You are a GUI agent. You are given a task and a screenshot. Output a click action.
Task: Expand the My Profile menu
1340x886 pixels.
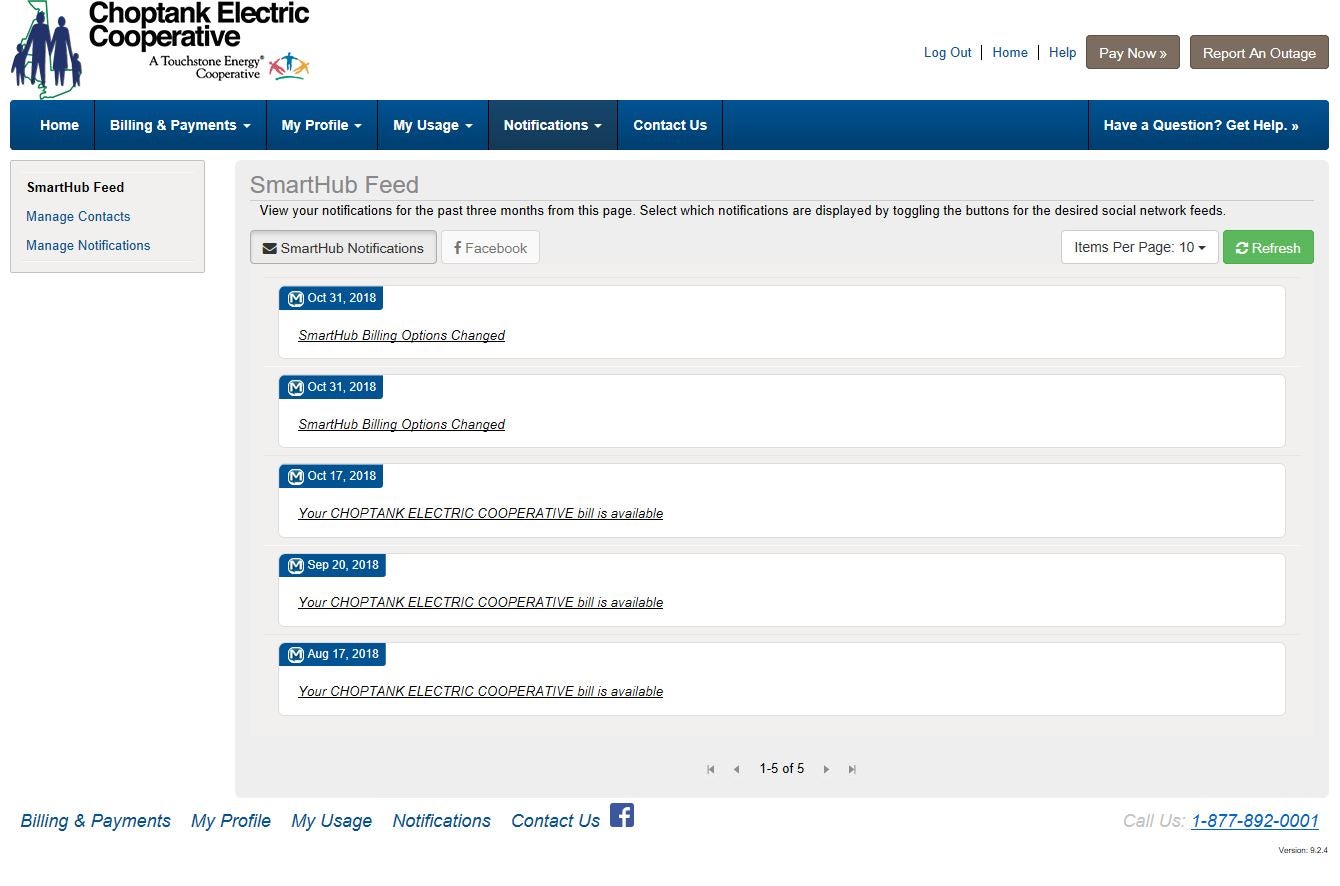[322, 125]
